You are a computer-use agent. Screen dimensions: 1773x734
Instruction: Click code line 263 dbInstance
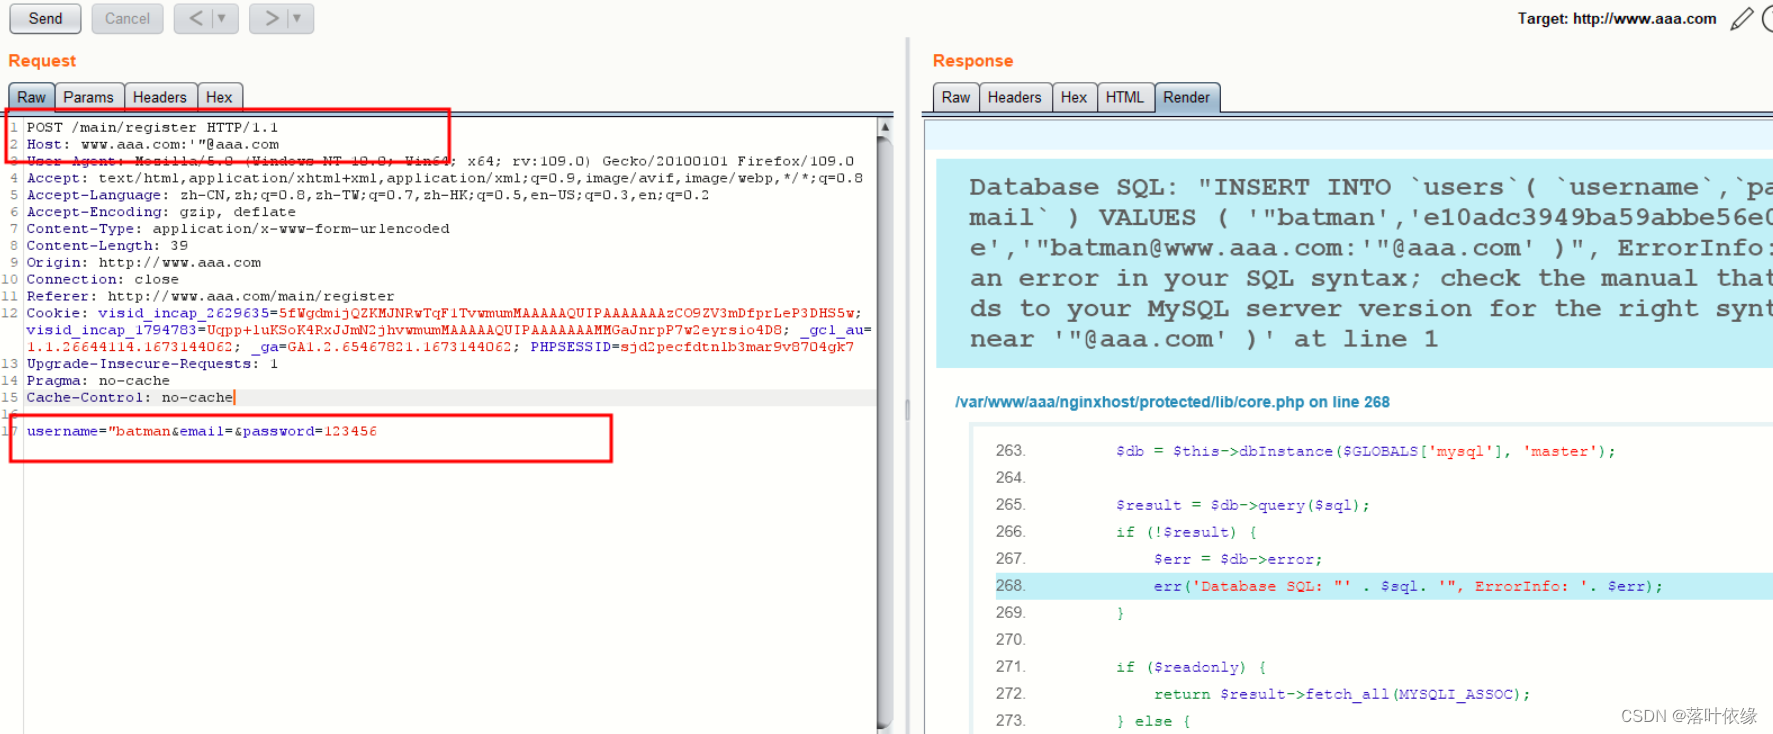click(1365, 451)
